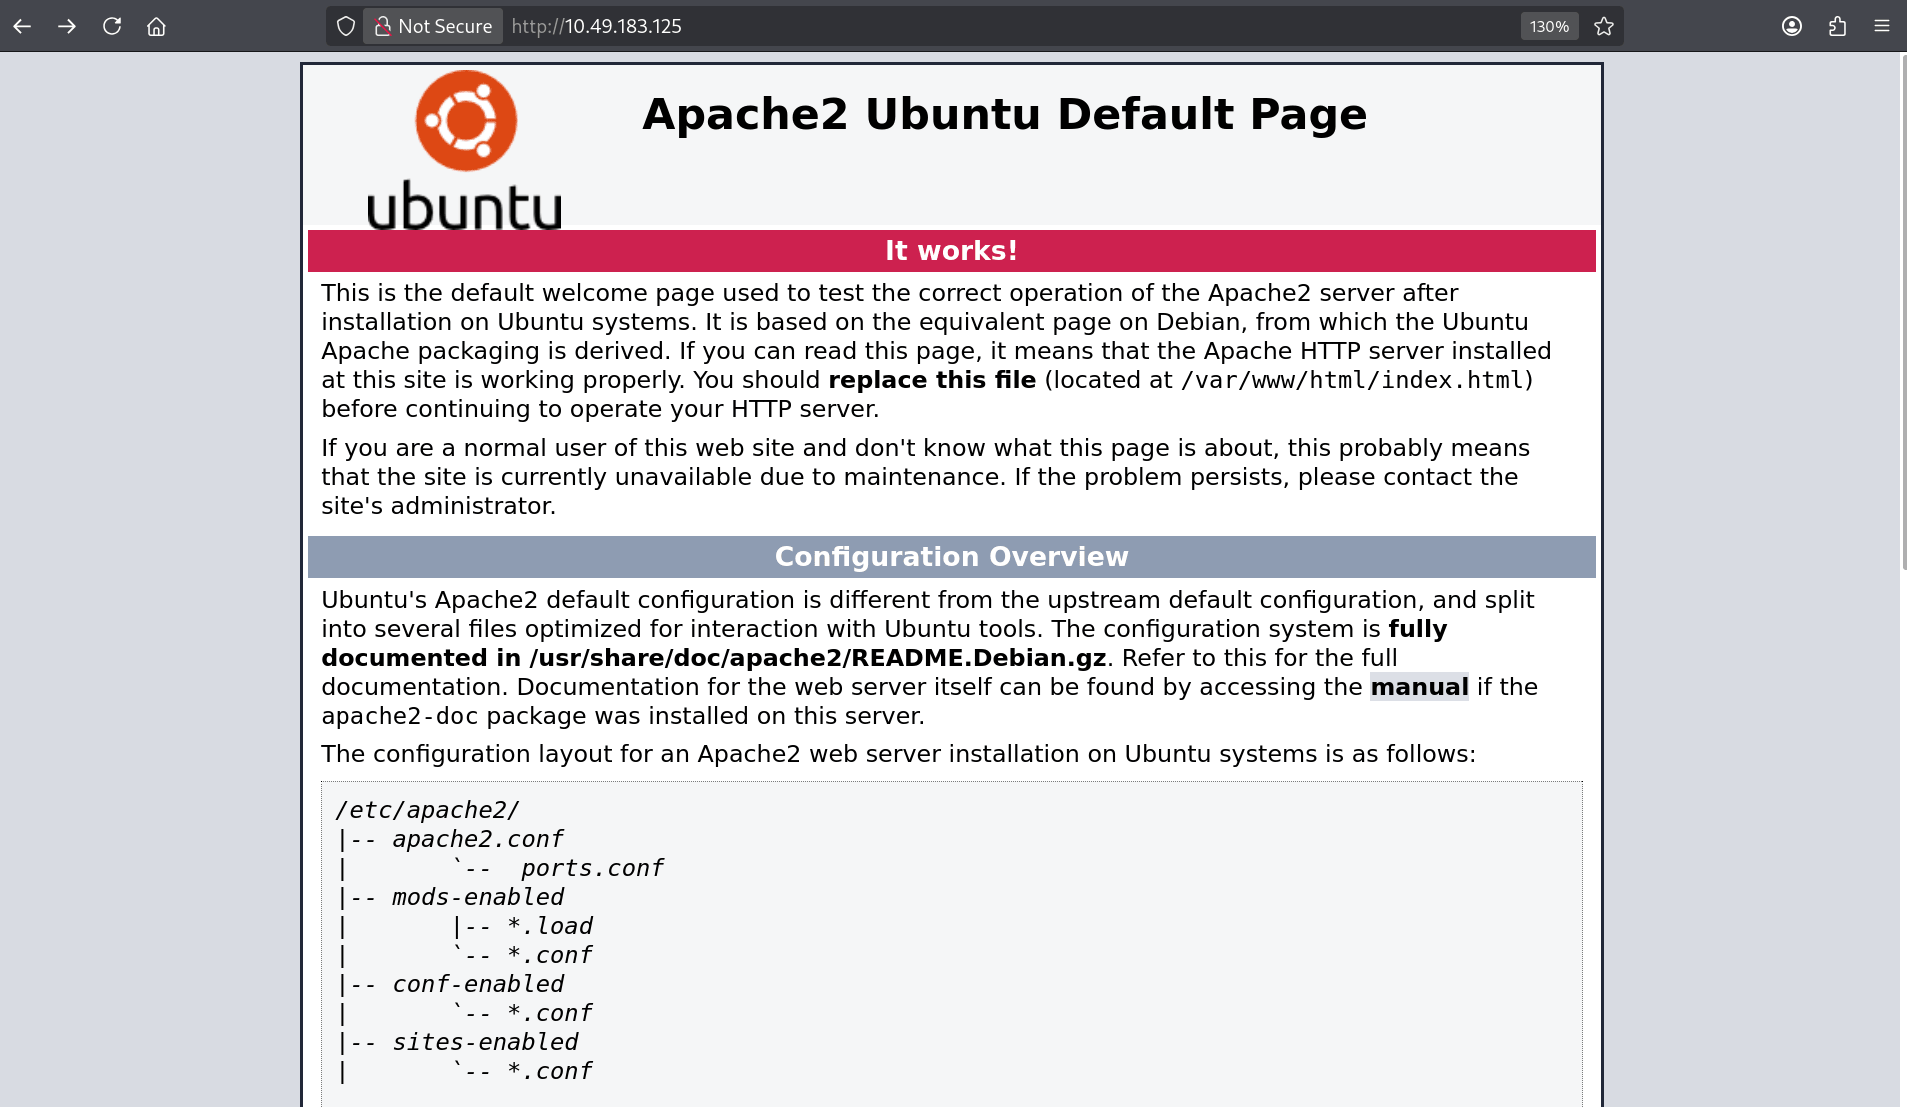Click the Configuration Overview header
The image size is (1907, 1107).
[951, 557]
